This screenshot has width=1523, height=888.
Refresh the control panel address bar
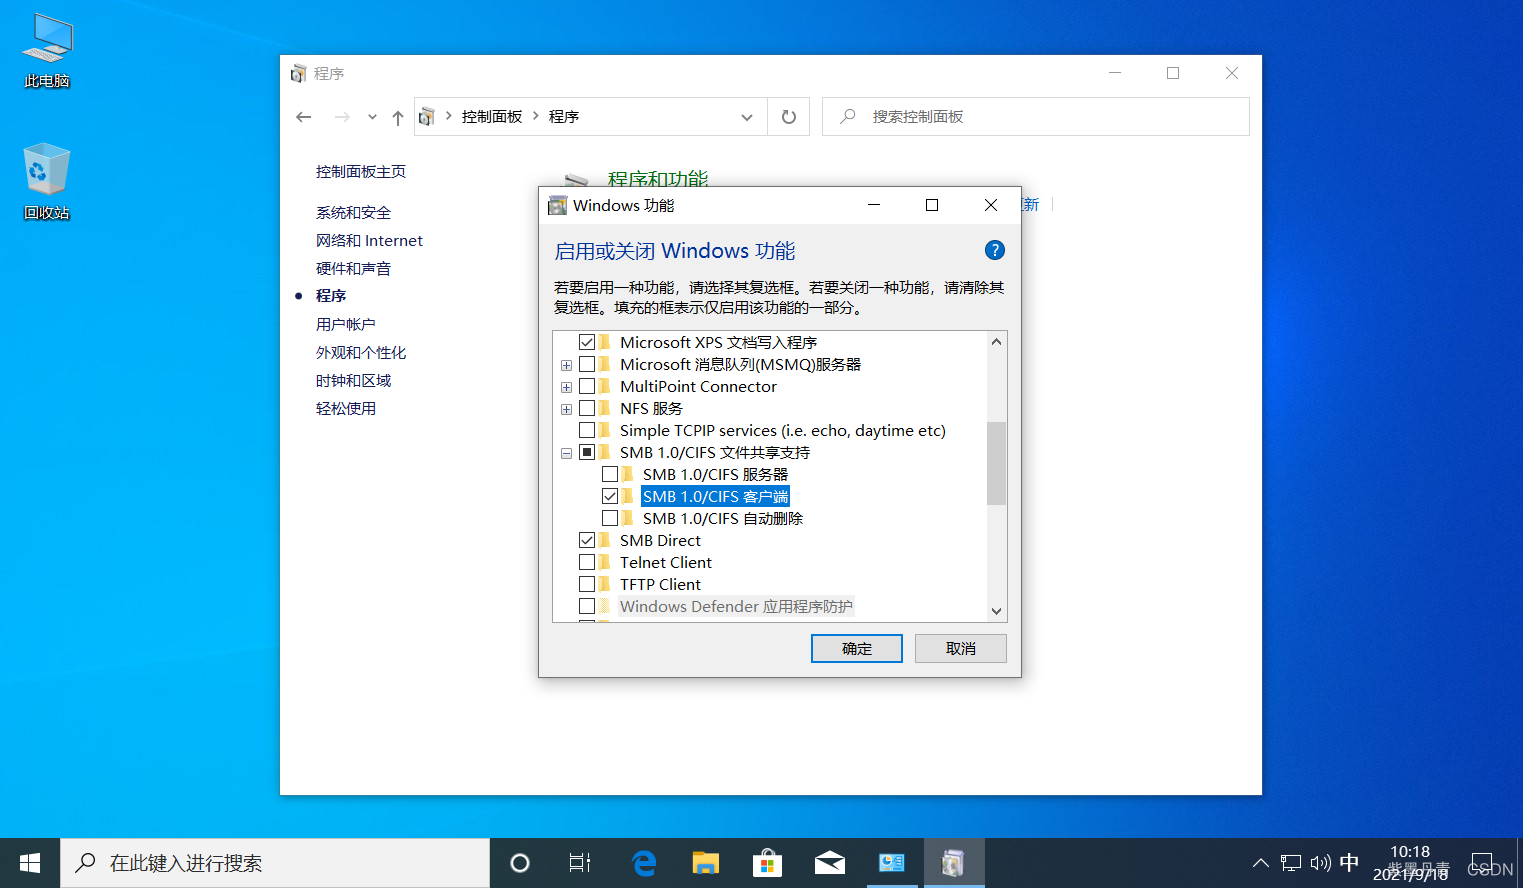click(x=789, y=117)
